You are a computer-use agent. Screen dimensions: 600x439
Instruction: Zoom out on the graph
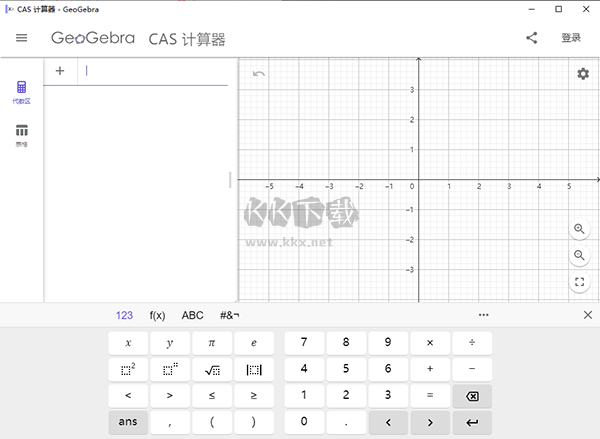pyautogui.click(x=579, y=256)
